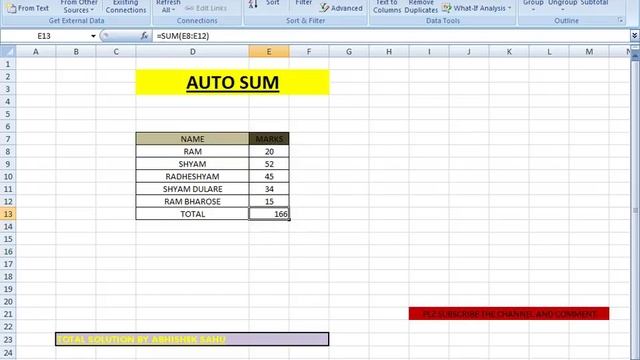Image resolution: width=640 pixels, height=360 pixels.
Task: Open the Outline dialog launcher
Action: (620, 20)
